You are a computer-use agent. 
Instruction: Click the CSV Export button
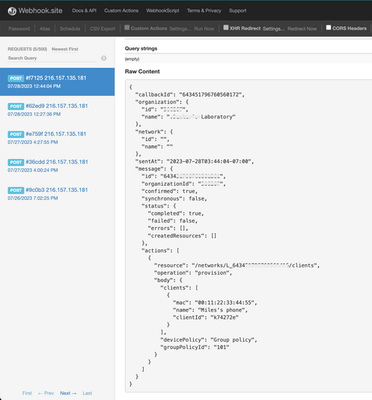click(102, 29)
